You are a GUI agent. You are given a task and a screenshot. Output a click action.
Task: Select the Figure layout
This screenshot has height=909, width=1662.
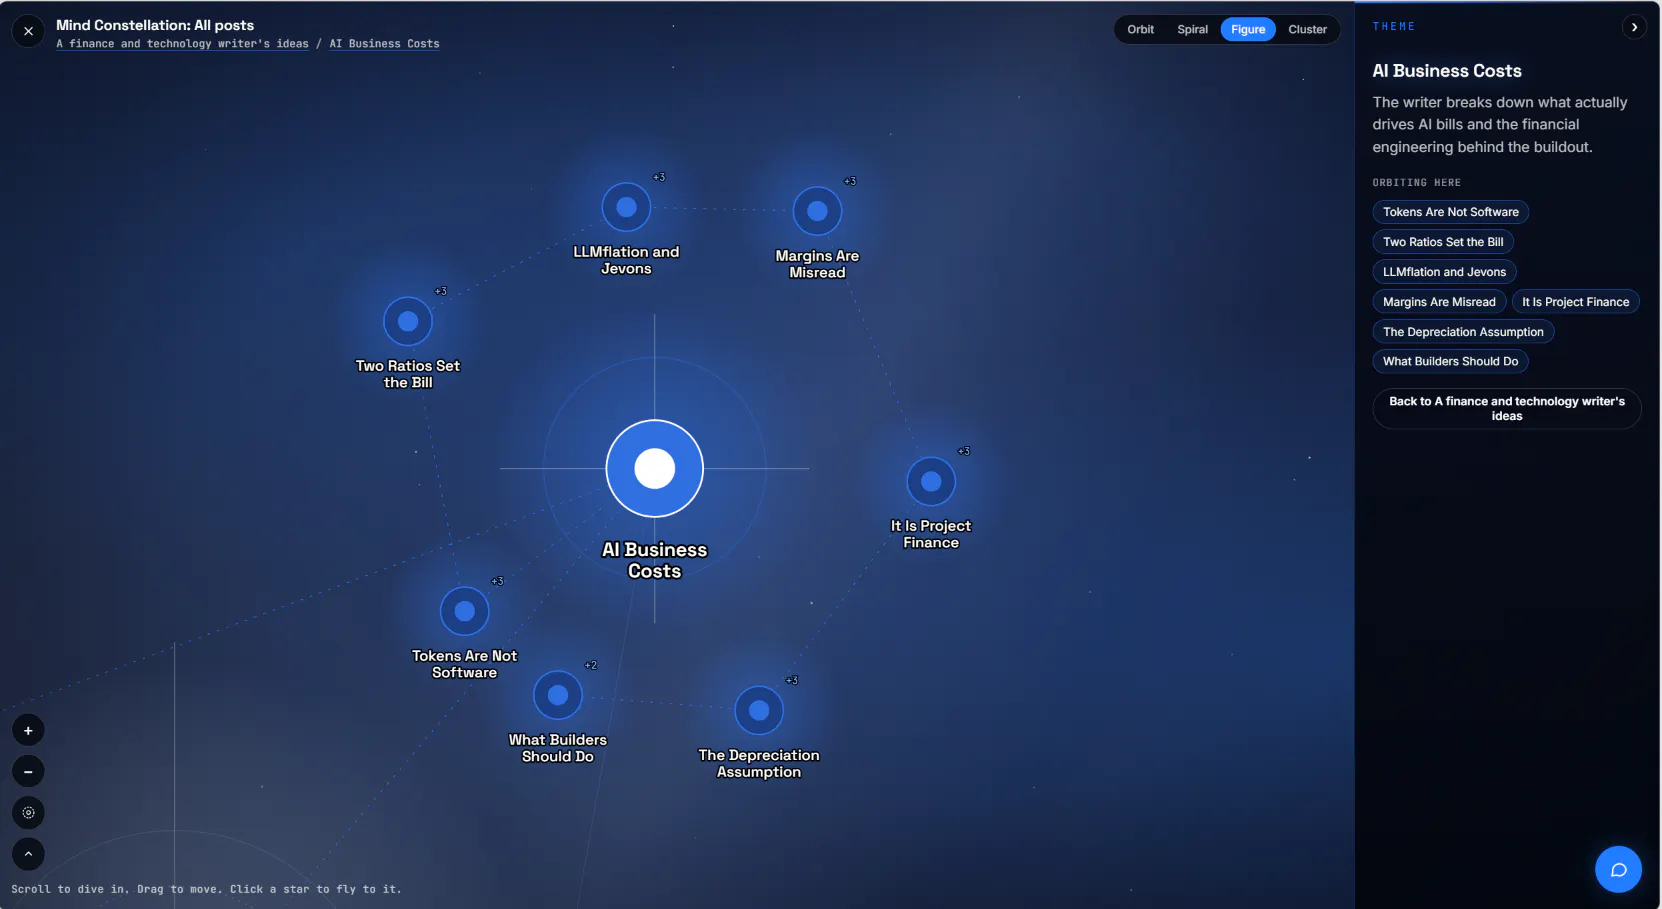pyautogui.click(x=1248, y=30)
